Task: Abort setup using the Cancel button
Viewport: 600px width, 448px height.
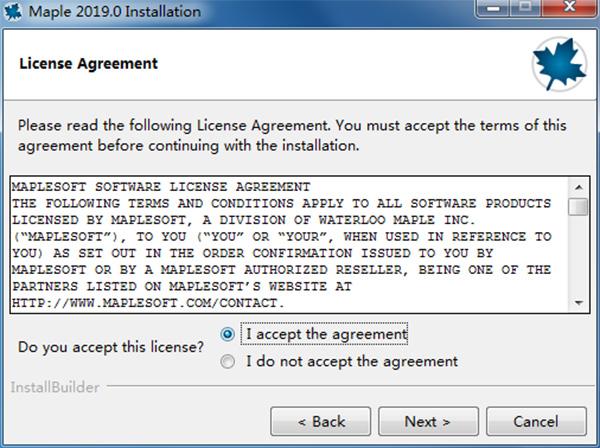Action: click(x=536, y=422)
